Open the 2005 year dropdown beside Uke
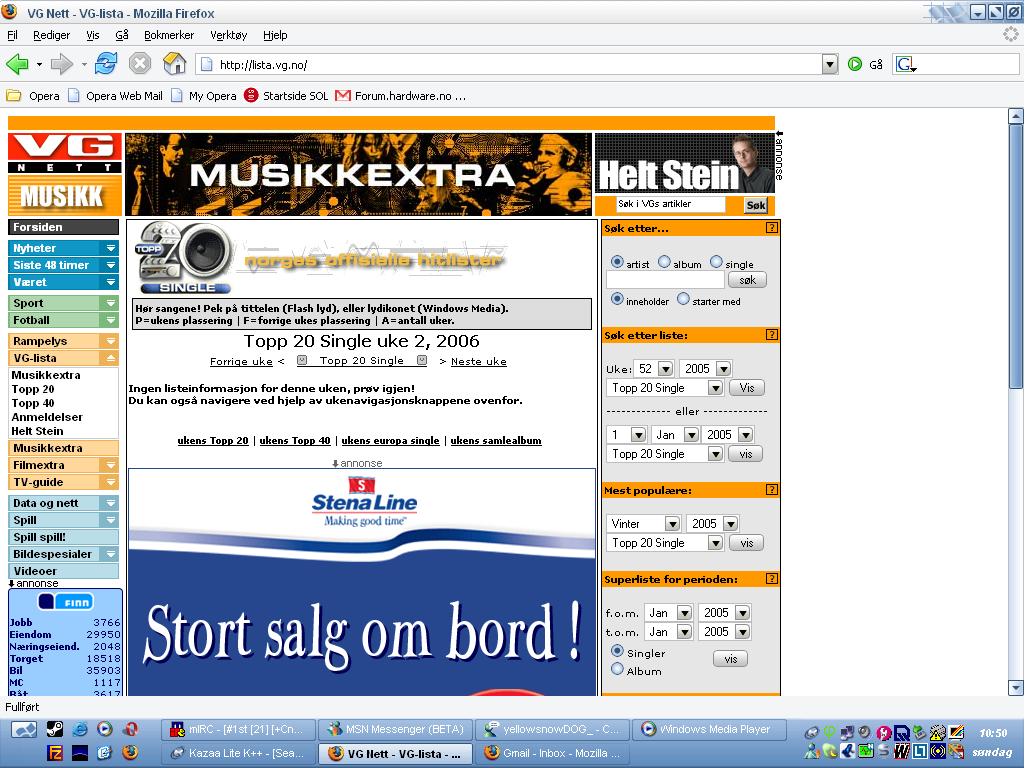 705,368
